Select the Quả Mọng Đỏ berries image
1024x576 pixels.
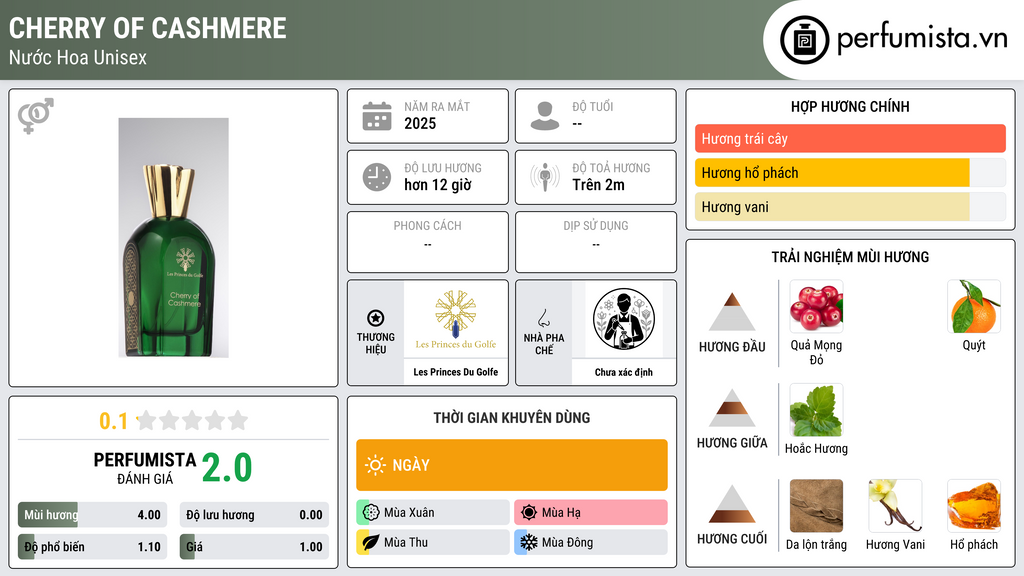click(816, 306)
